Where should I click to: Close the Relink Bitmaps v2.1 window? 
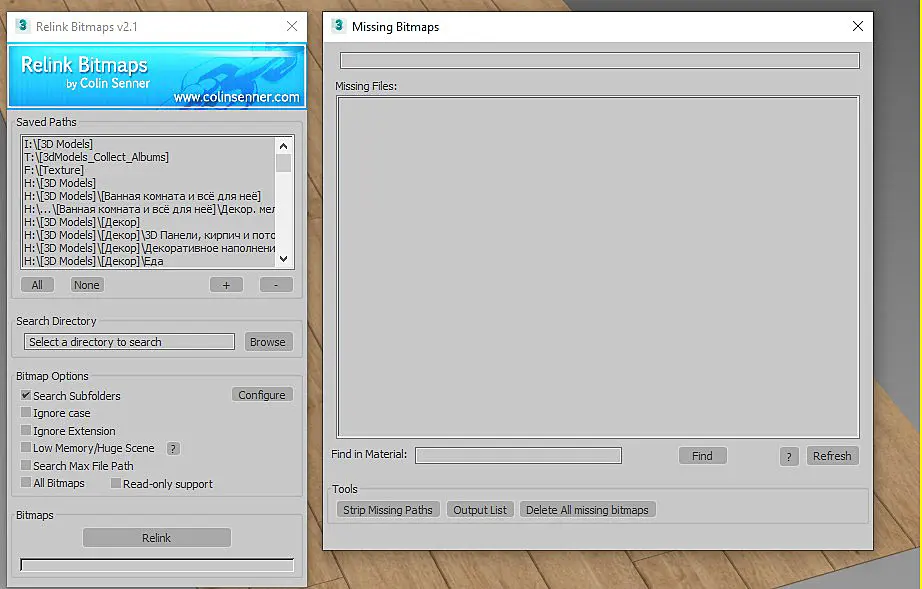pos(292,26)
